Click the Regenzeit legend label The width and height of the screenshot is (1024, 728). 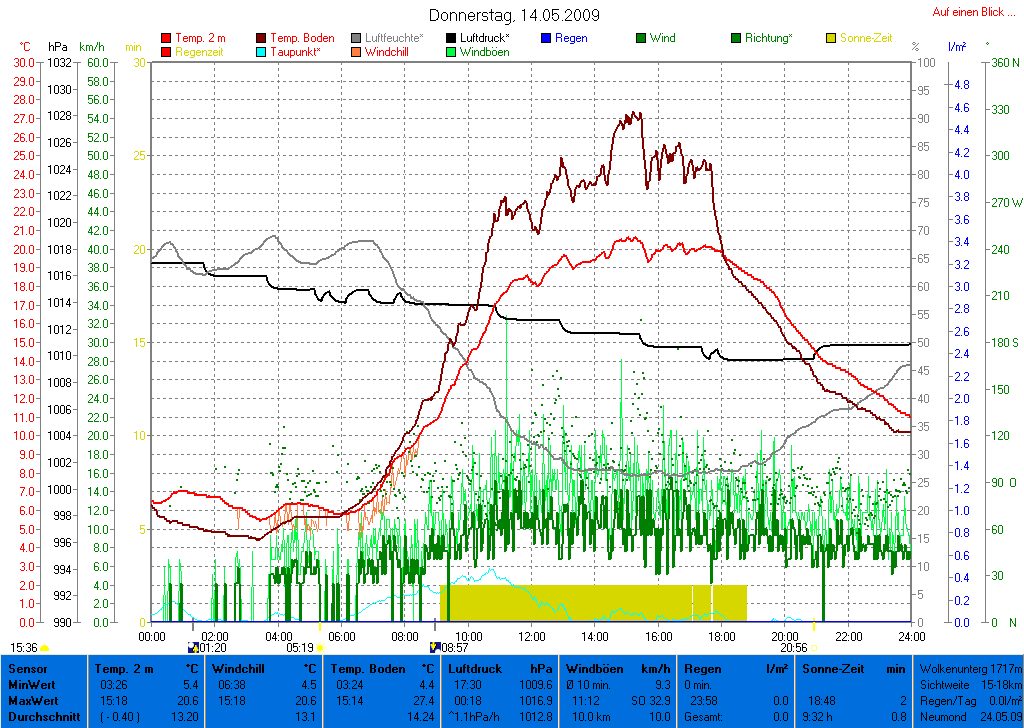point(200,52)
